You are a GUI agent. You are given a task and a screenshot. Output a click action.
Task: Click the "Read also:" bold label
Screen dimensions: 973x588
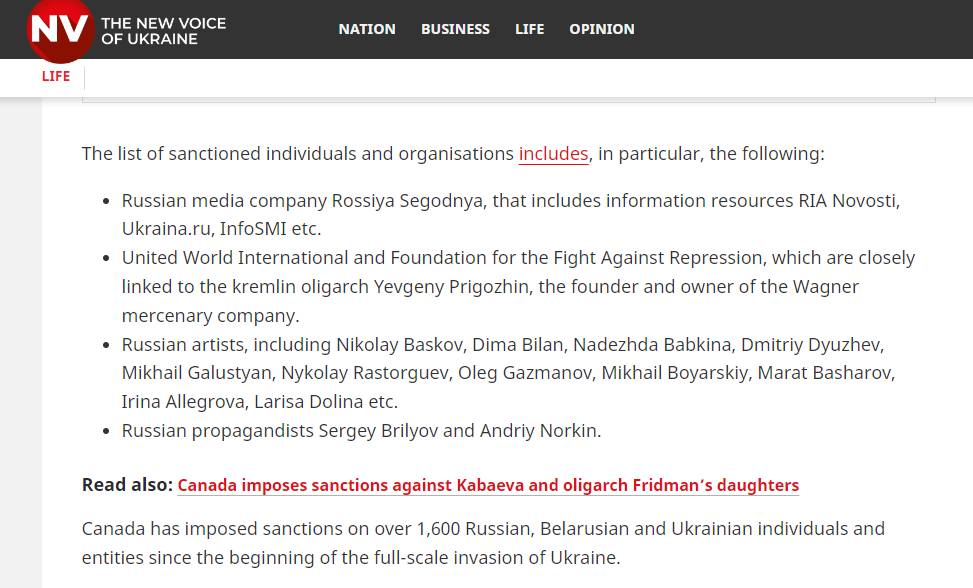point(128,486)
